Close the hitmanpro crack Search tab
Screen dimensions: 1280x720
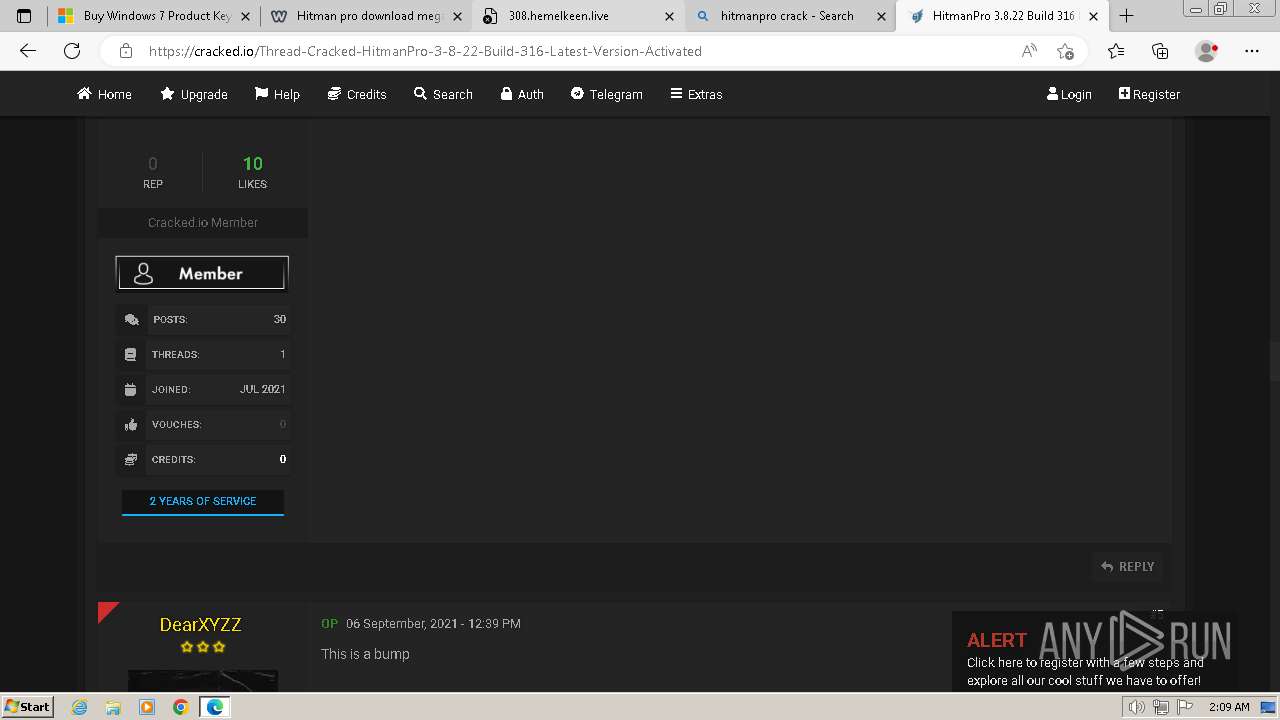click(x=881, y=16)
